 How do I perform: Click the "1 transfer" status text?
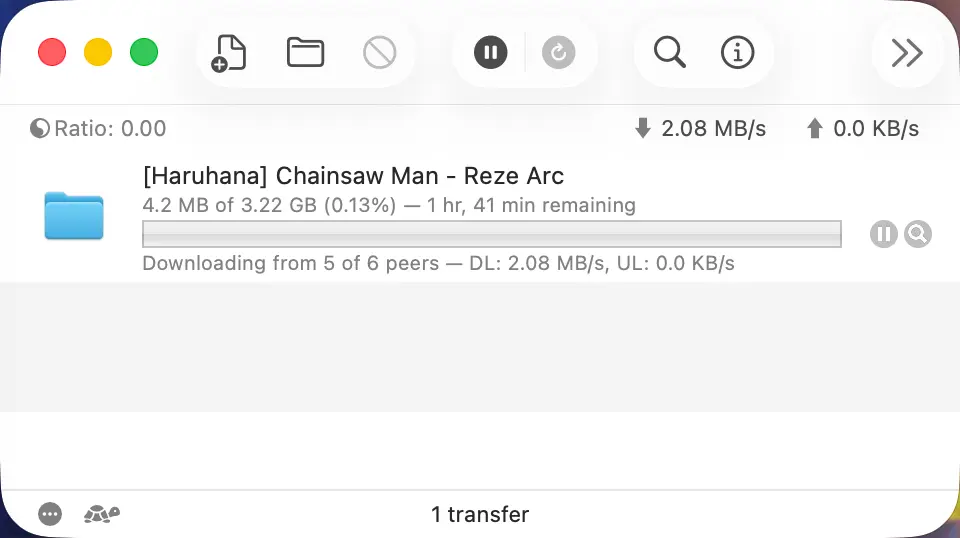480,514
